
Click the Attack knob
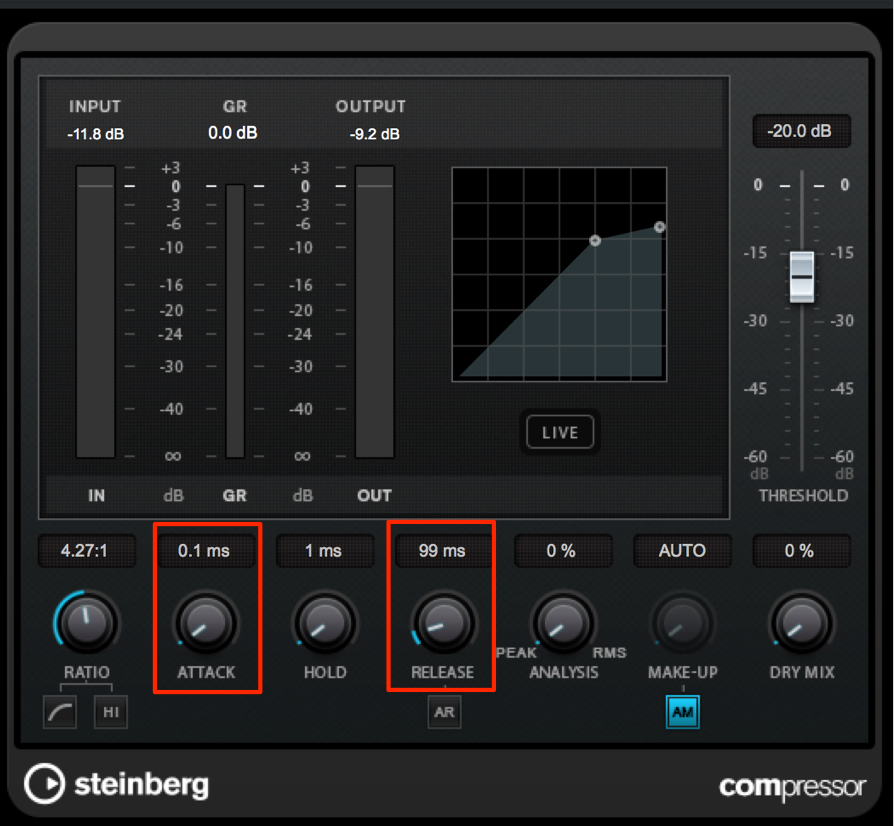[x=206, y=622]
